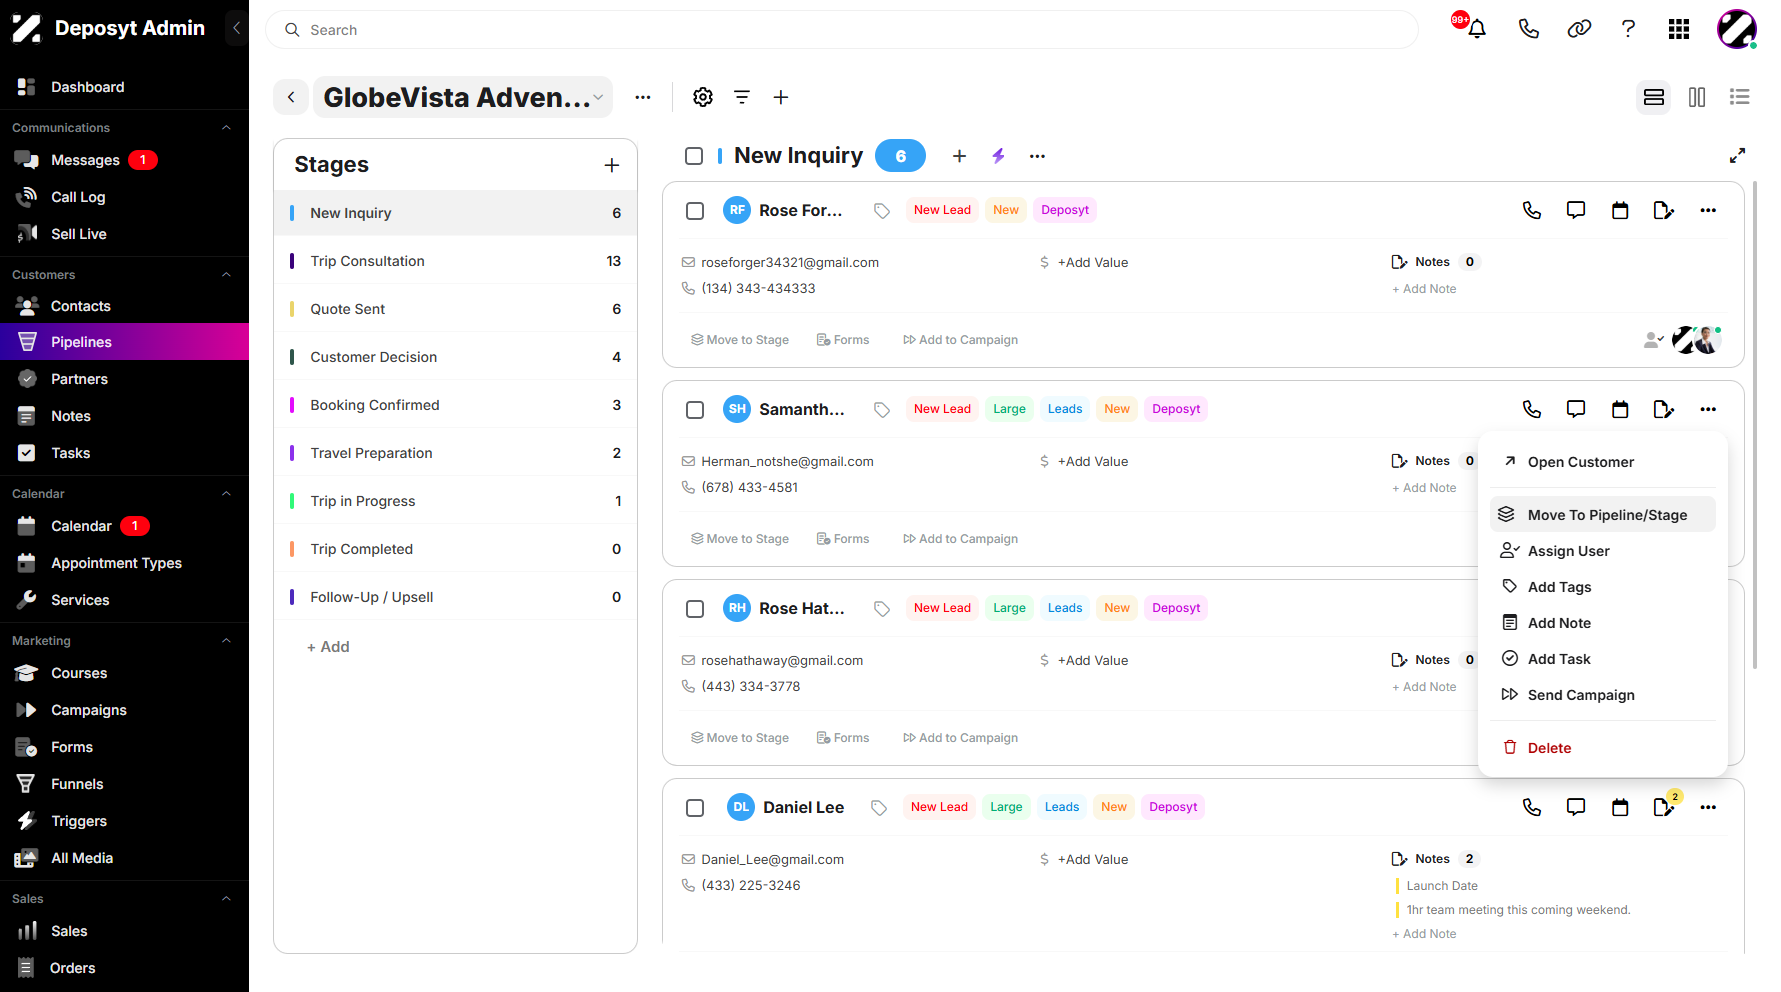Viewport: 1781px width, 992px height.
Task: Collapse the Marketing sidebar section
Action: [x=226, y=641]
